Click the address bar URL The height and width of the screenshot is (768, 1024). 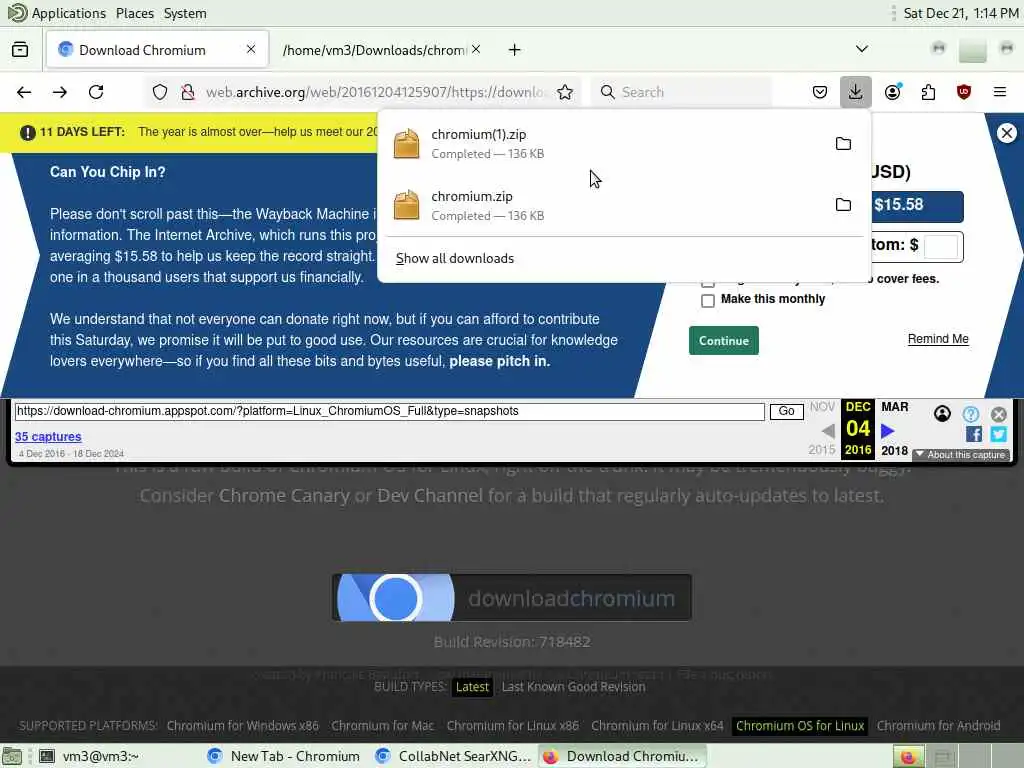tap(375, 92)
